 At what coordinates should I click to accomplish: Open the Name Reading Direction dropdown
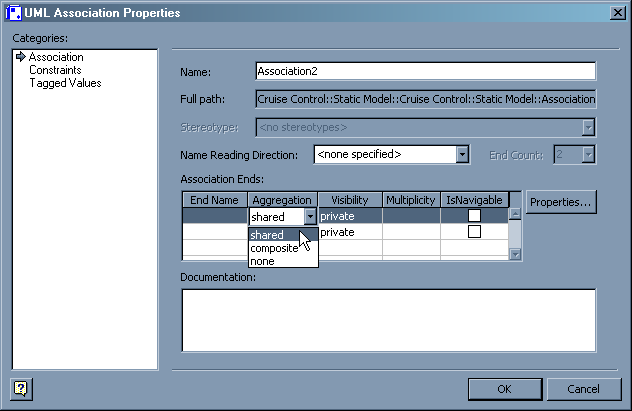click(x=462, y=154)
